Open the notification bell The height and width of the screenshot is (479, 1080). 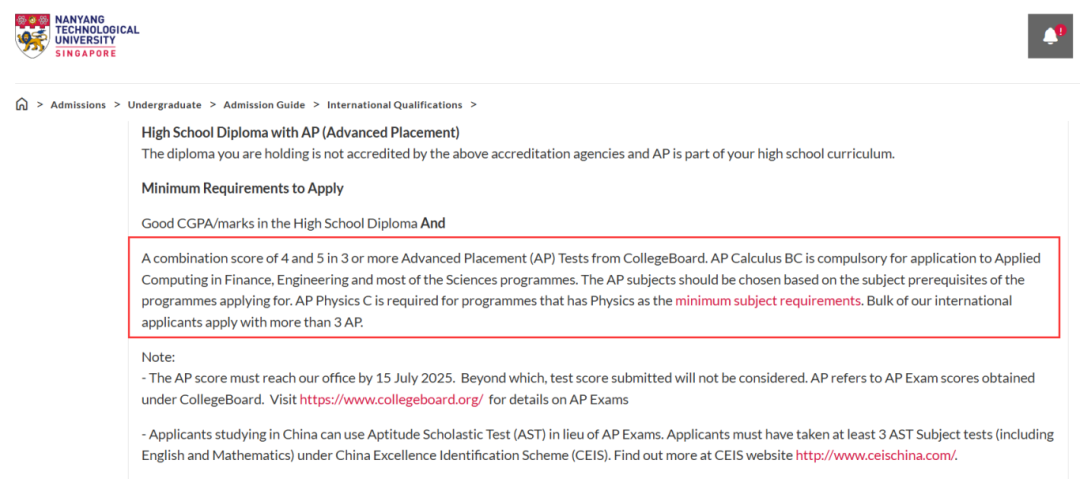(1050, 37)
